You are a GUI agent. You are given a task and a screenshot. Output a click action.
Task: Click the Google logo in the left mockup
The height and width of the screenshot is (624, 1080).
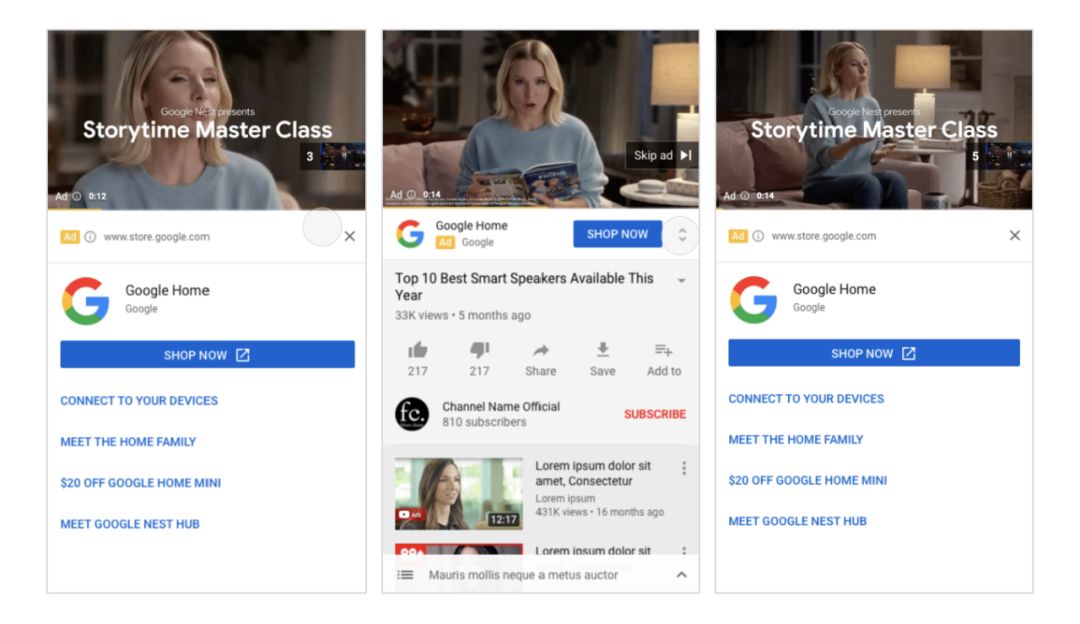(85, 300)
